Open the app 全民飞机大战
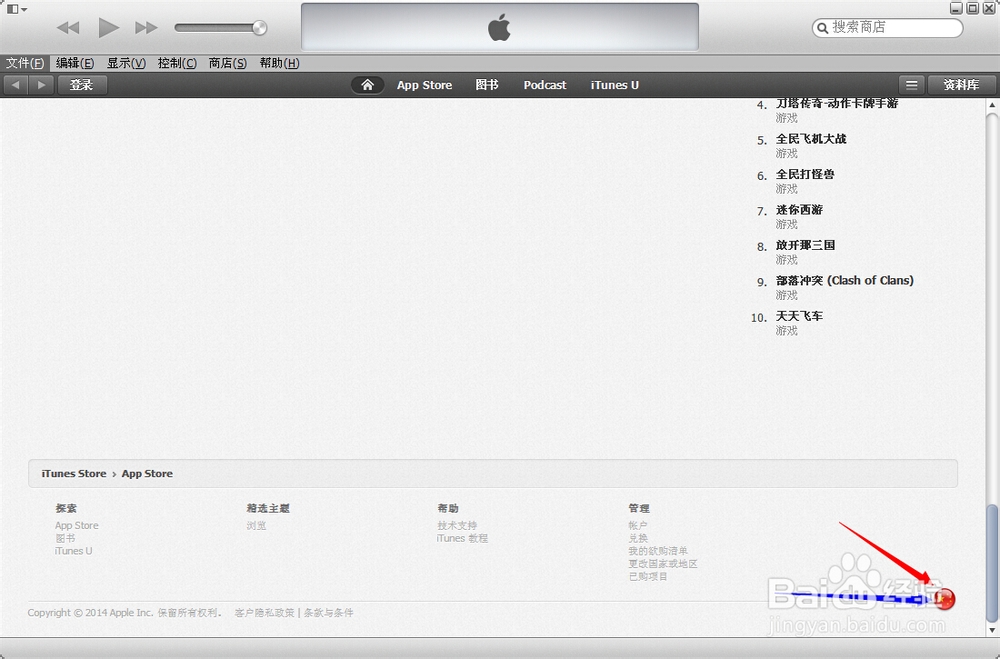1000x659 pixels. (x=811, y=139)
